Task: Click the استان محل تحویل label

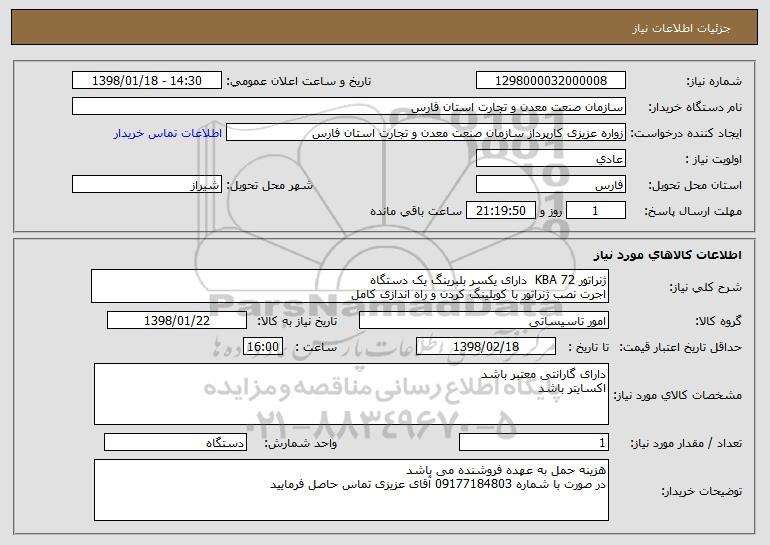Action: 695,185
